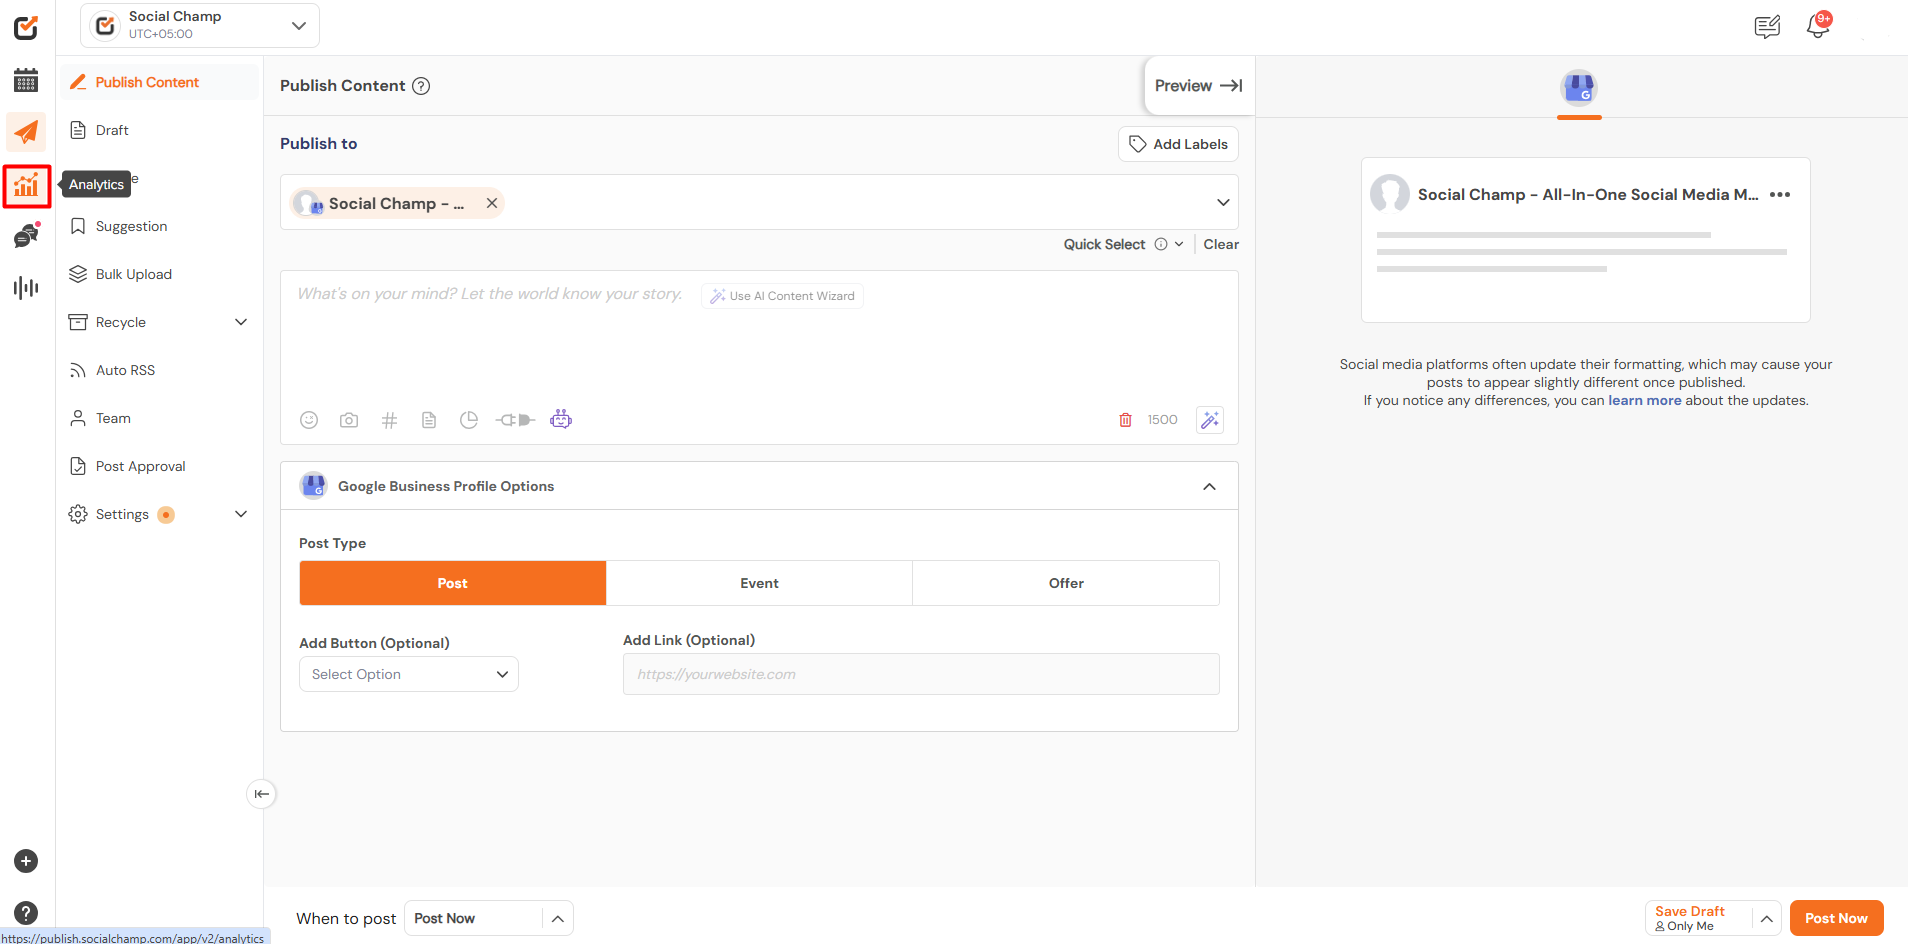This screenshot has height=944, width=1908.
Task: Click Publish Content help question icon
Action: click(422, 86)
